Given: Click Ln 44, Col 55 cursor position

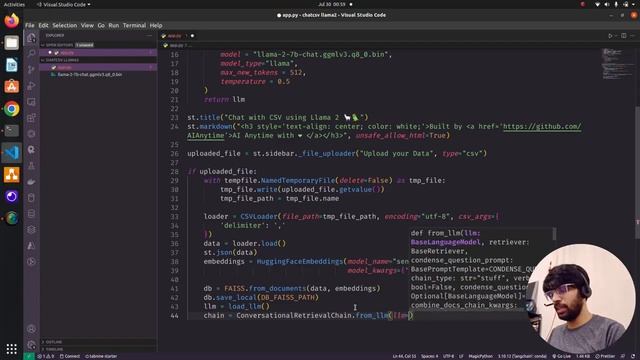Looking at the screenshot, I should point(404,356).
